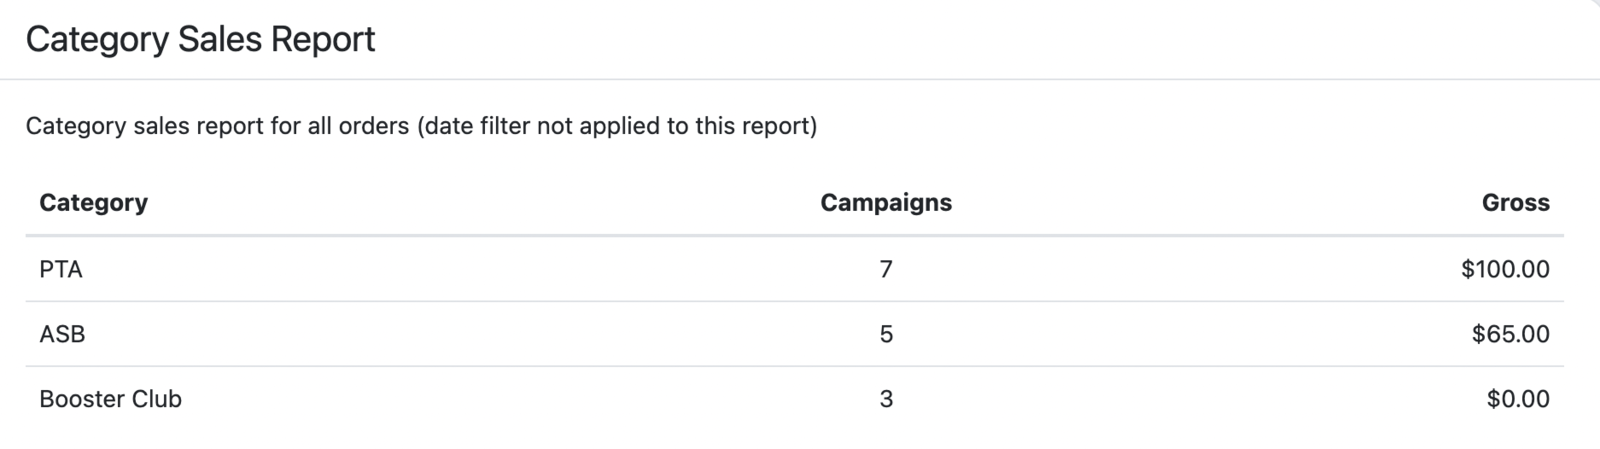Select the $100.00 gross amount
The image size is (1600, 449).
pos(1505,269)
